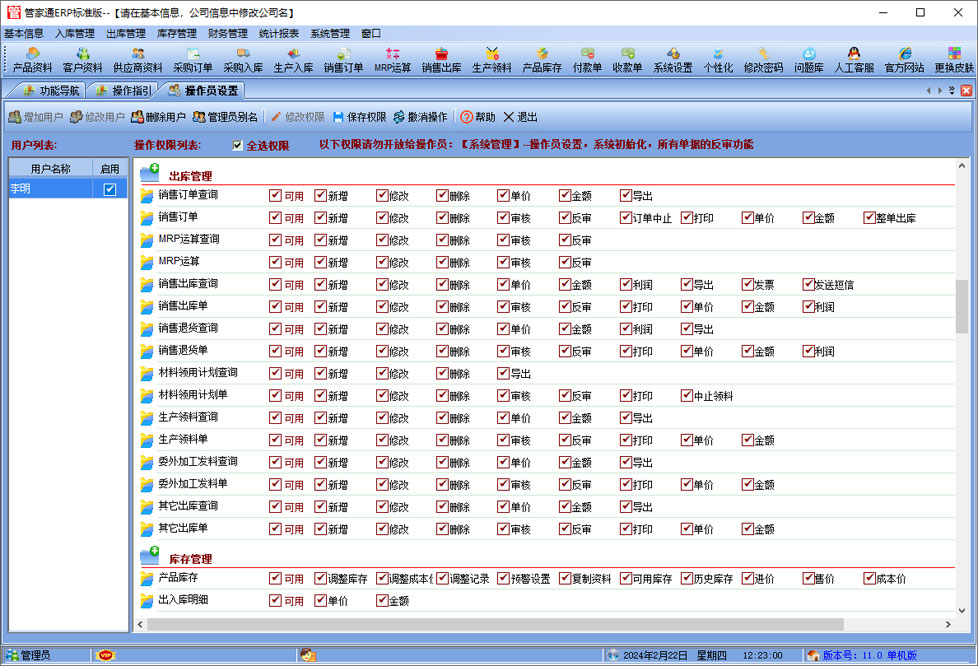Click the 保存权限 button
This screenshot has height=666, width=978.
click(359, 117)
